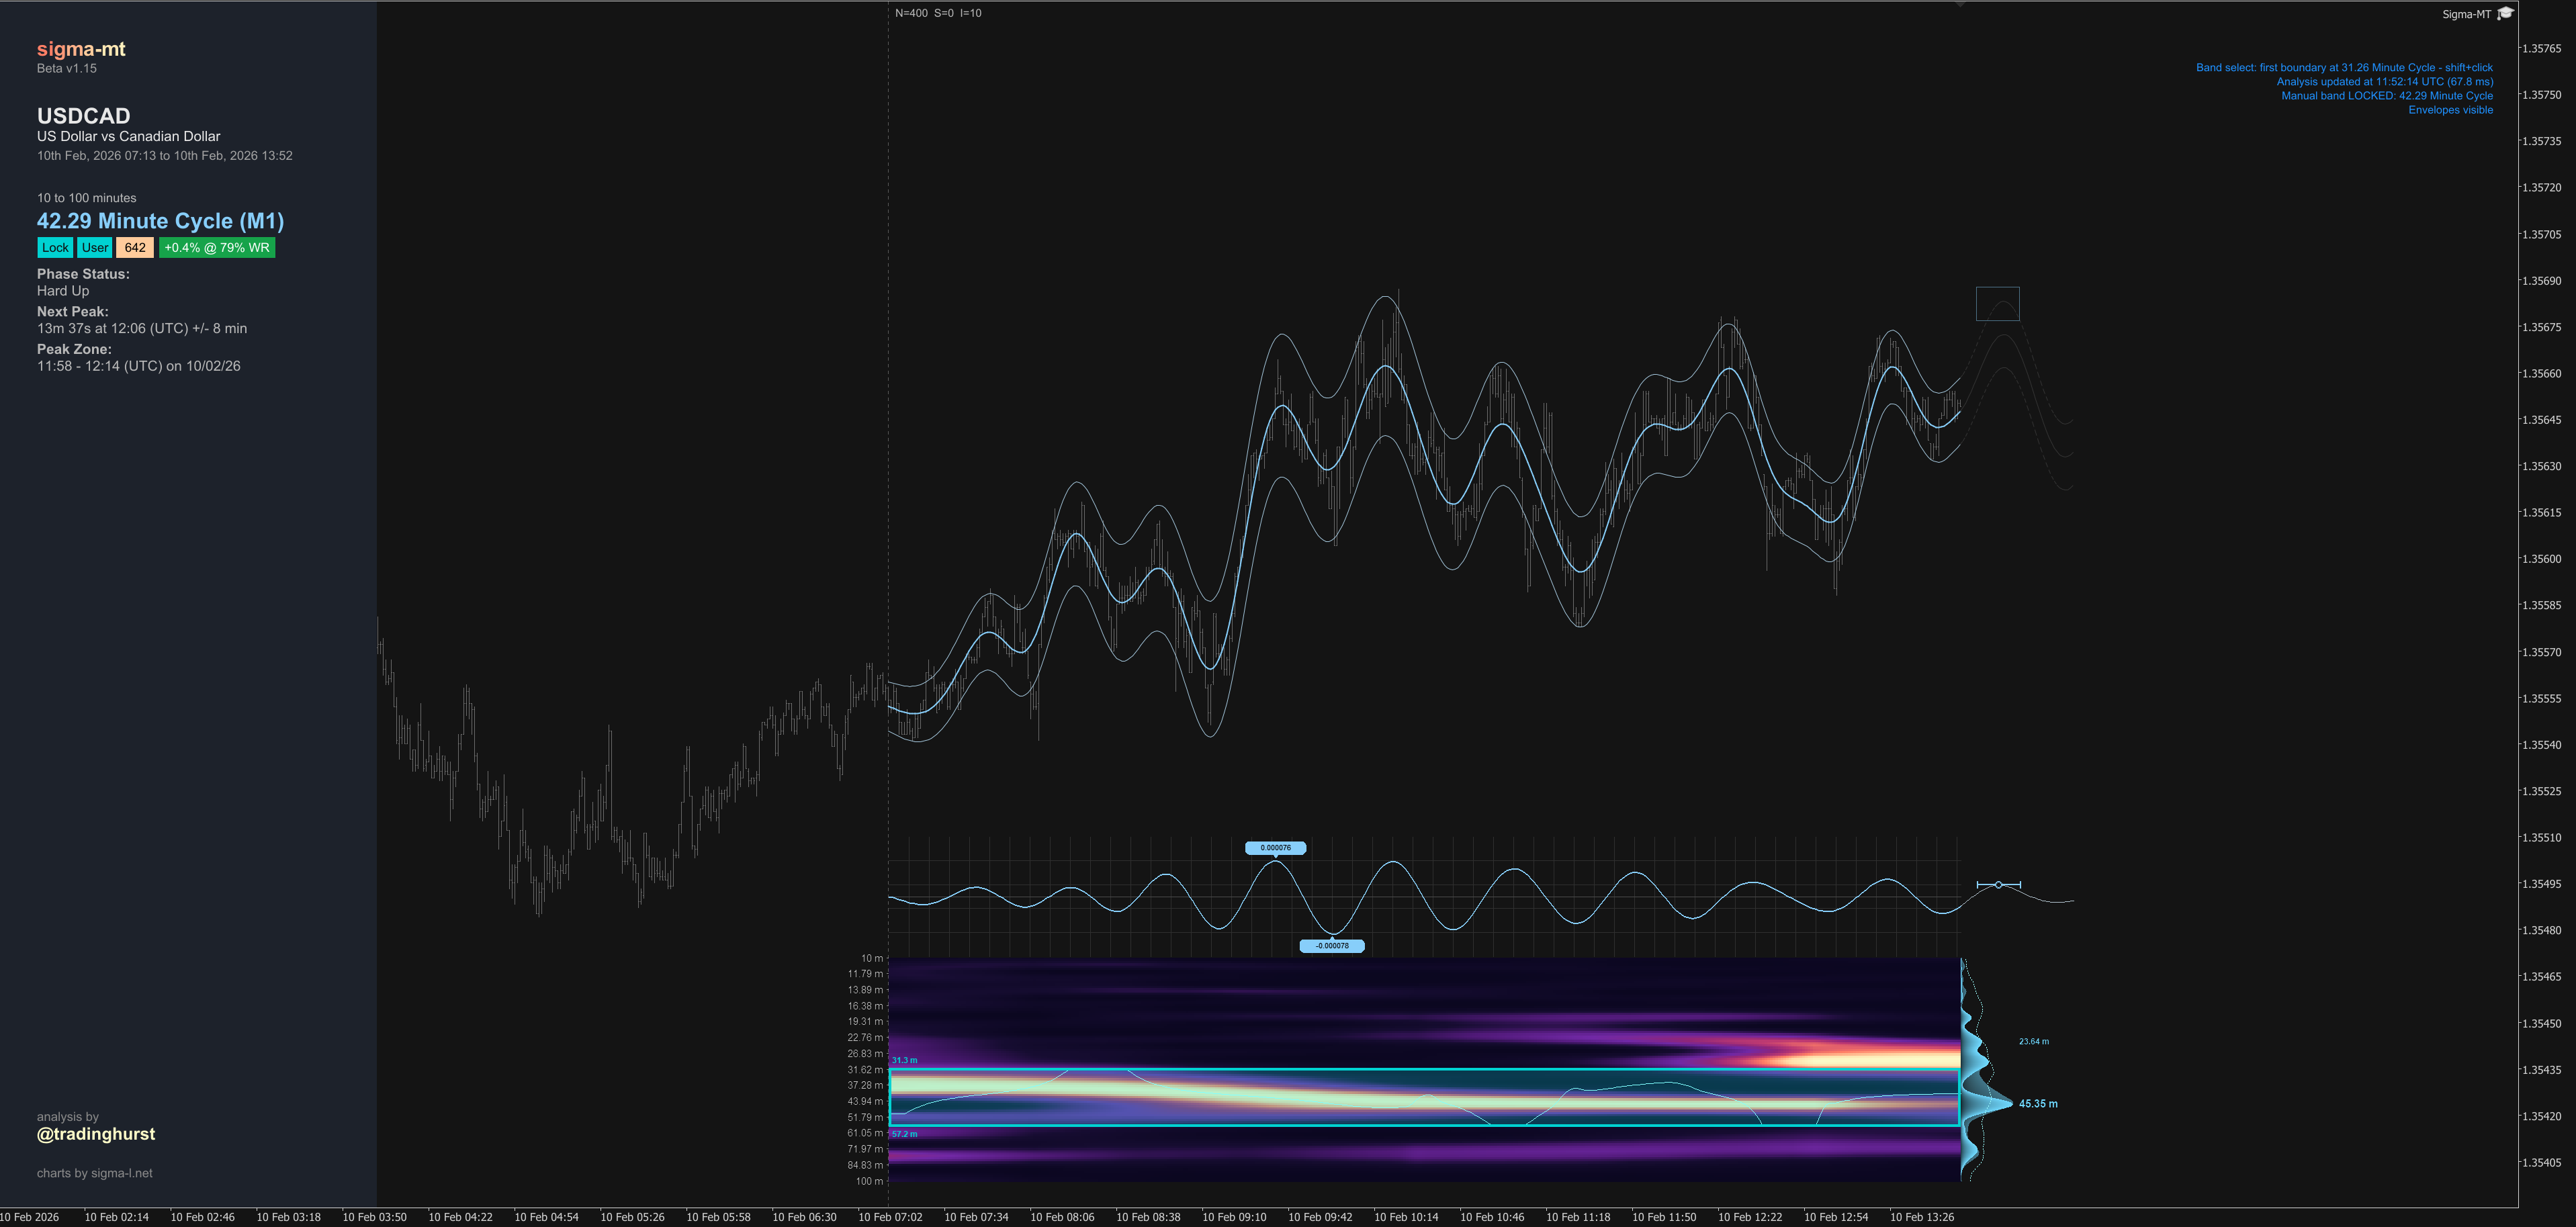Image resolution: width=2576 pixels, height=1227 pixels.
Task: Click the green +0.4% @ 79% WR badge
Action: tap(217, 248)
